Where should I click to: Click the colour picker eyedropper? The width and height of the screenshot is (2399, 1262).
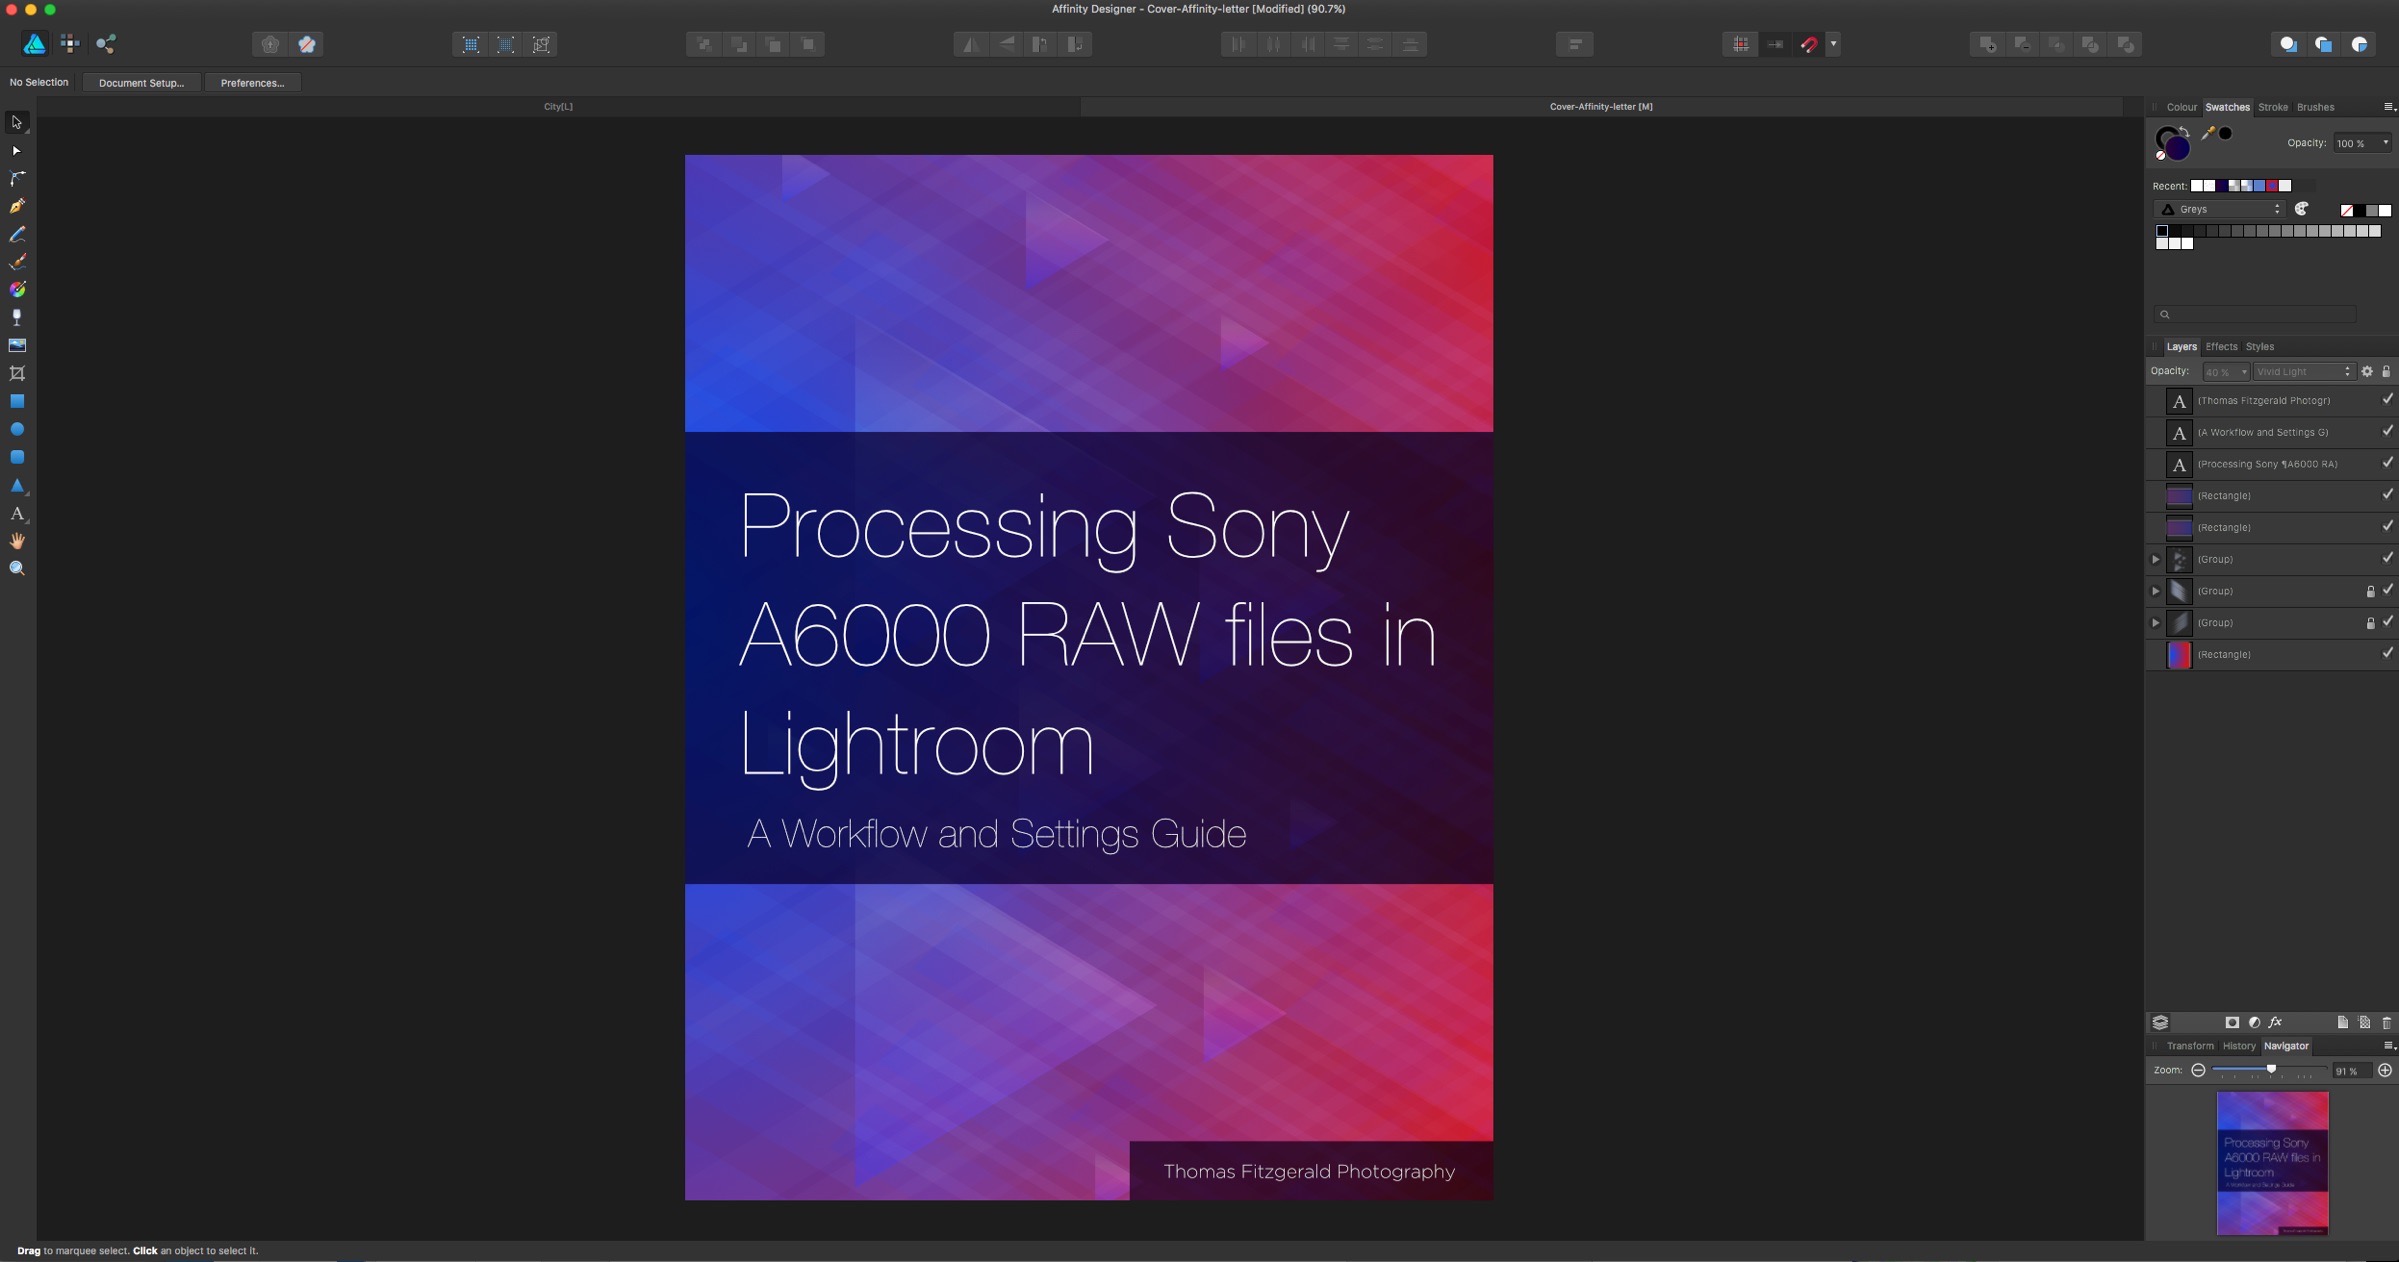coord(2208,133)
